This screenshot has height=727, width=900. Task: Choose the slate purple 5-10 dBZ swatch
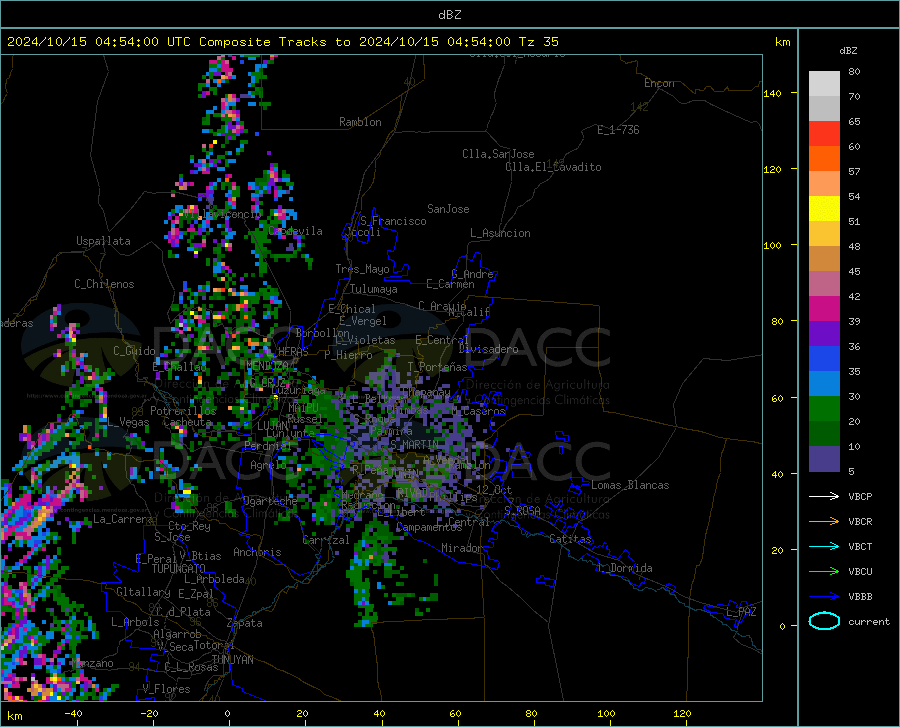click(x=824, y=459)
